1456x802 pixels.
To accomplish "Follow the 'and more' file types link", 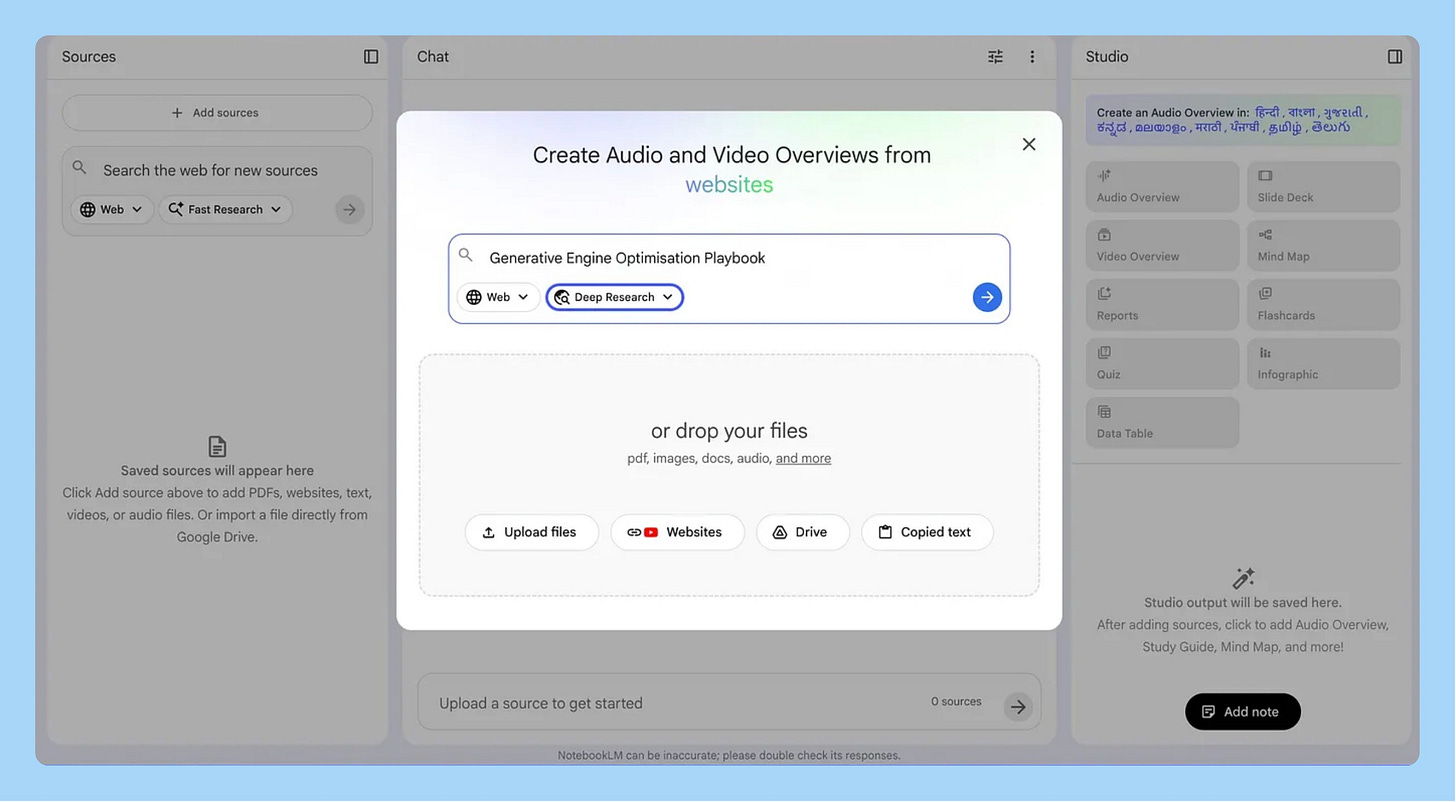I will tap(803, 458).
